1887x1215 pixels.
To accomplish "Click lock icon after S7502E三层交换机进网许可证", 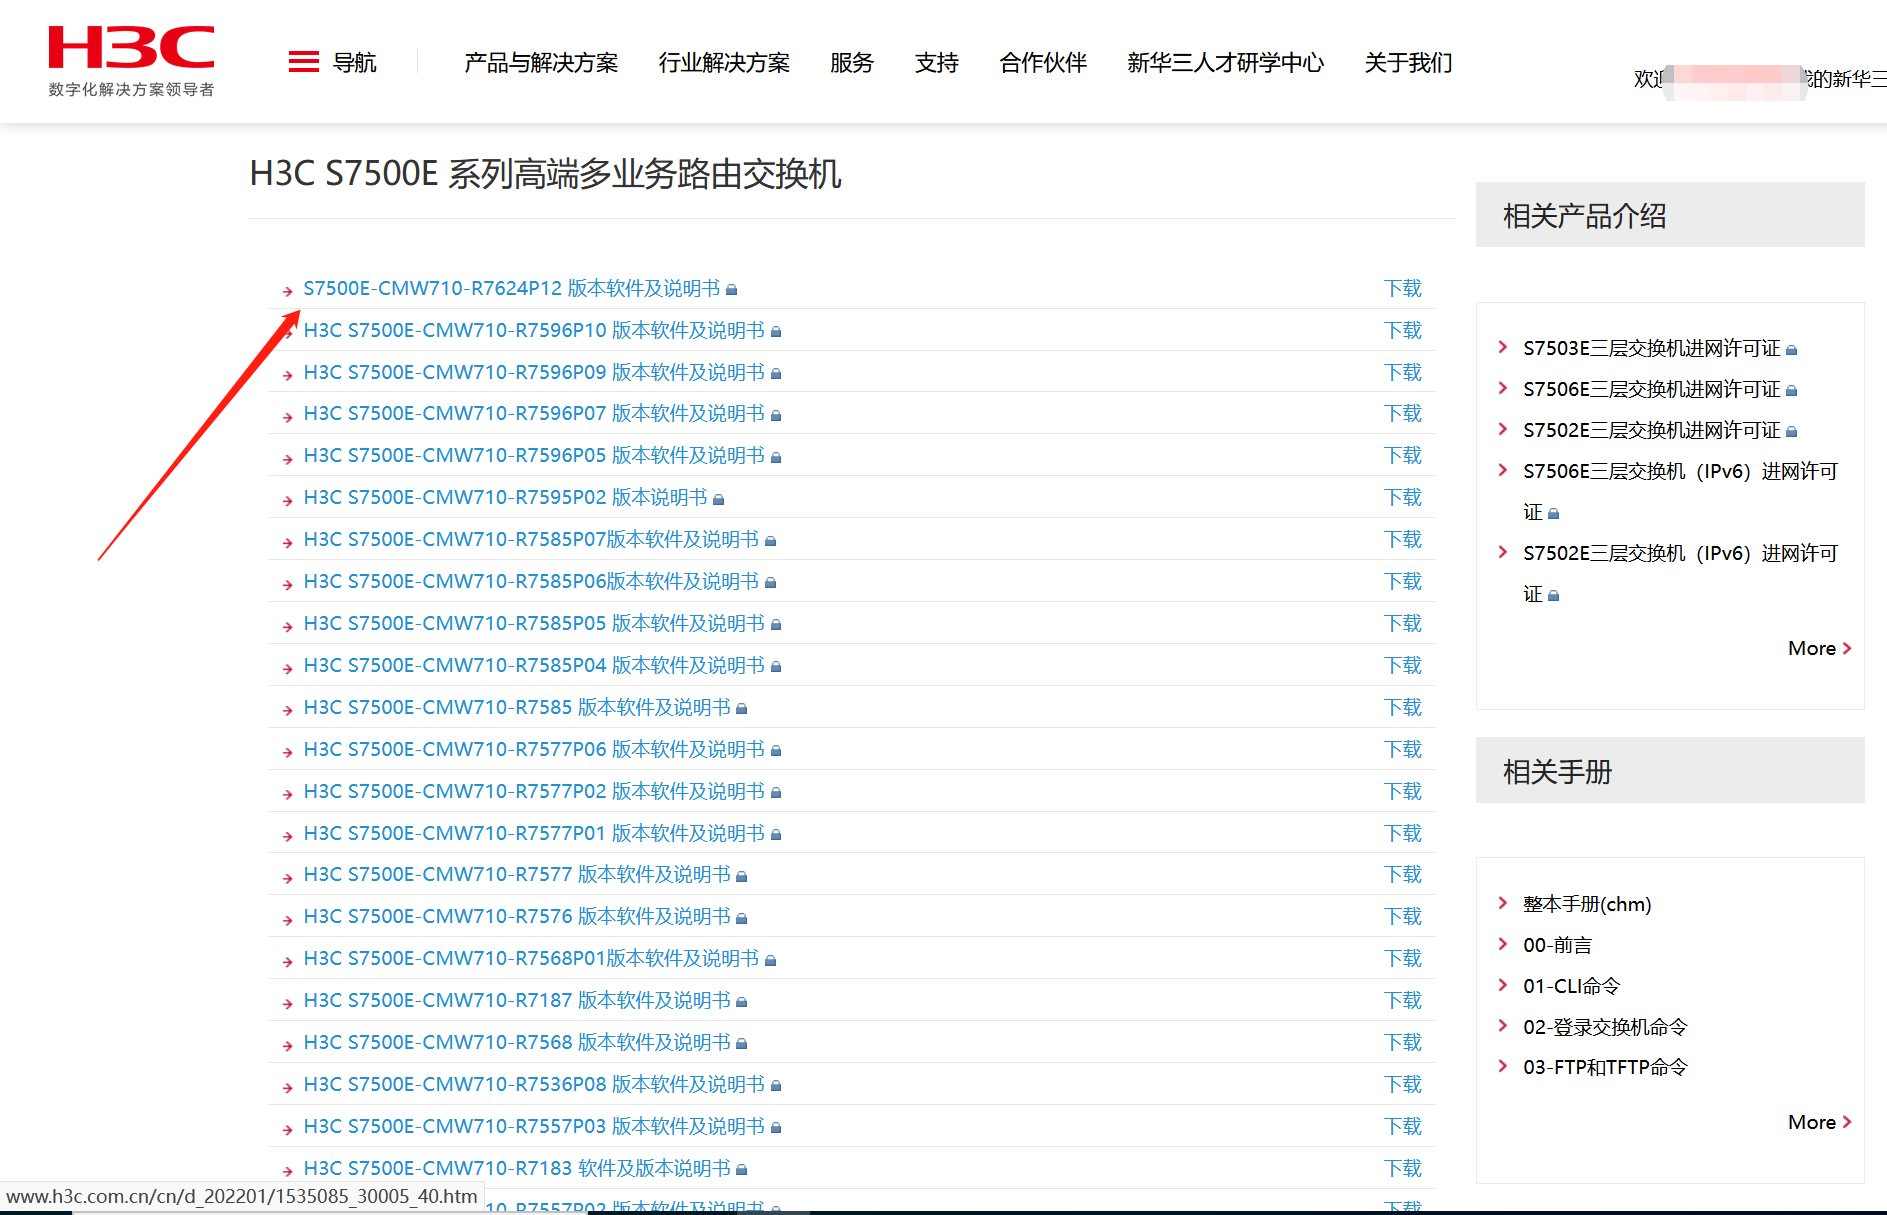I will [1792, 432].
